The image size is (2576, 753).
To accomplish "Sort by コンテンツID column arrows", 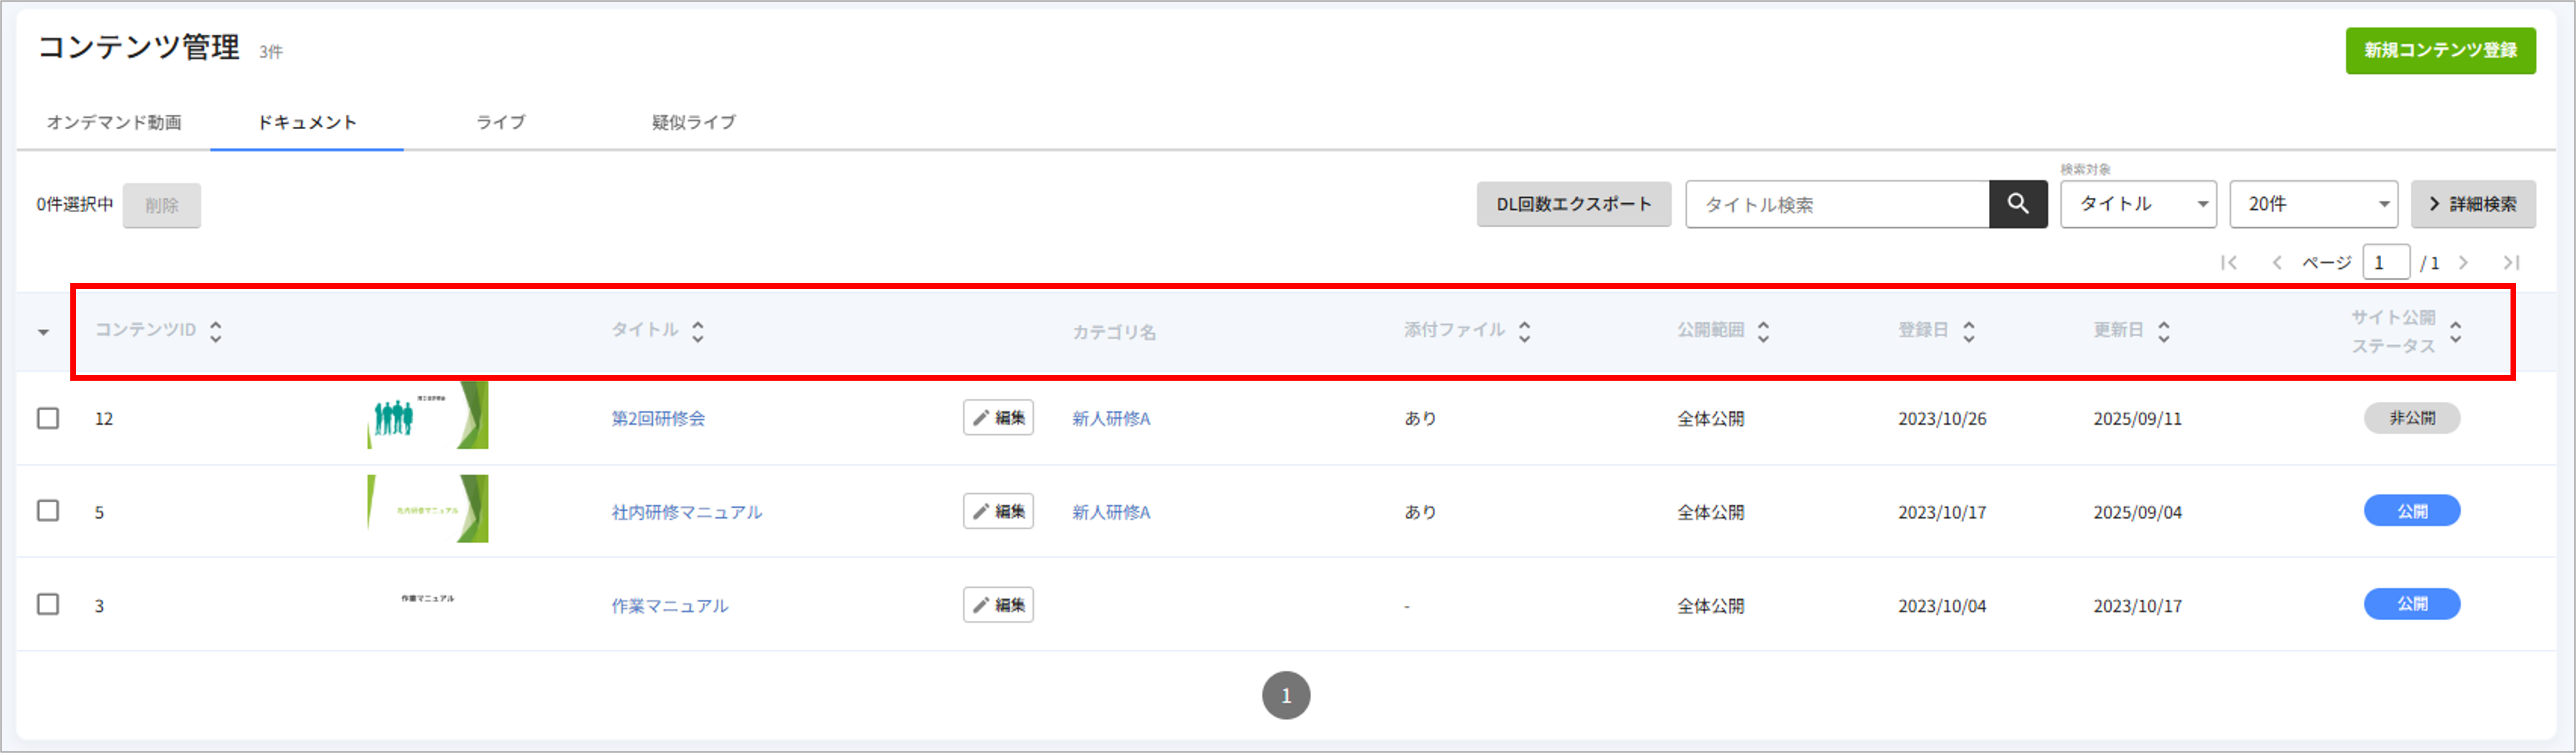I will click(216, 331).
